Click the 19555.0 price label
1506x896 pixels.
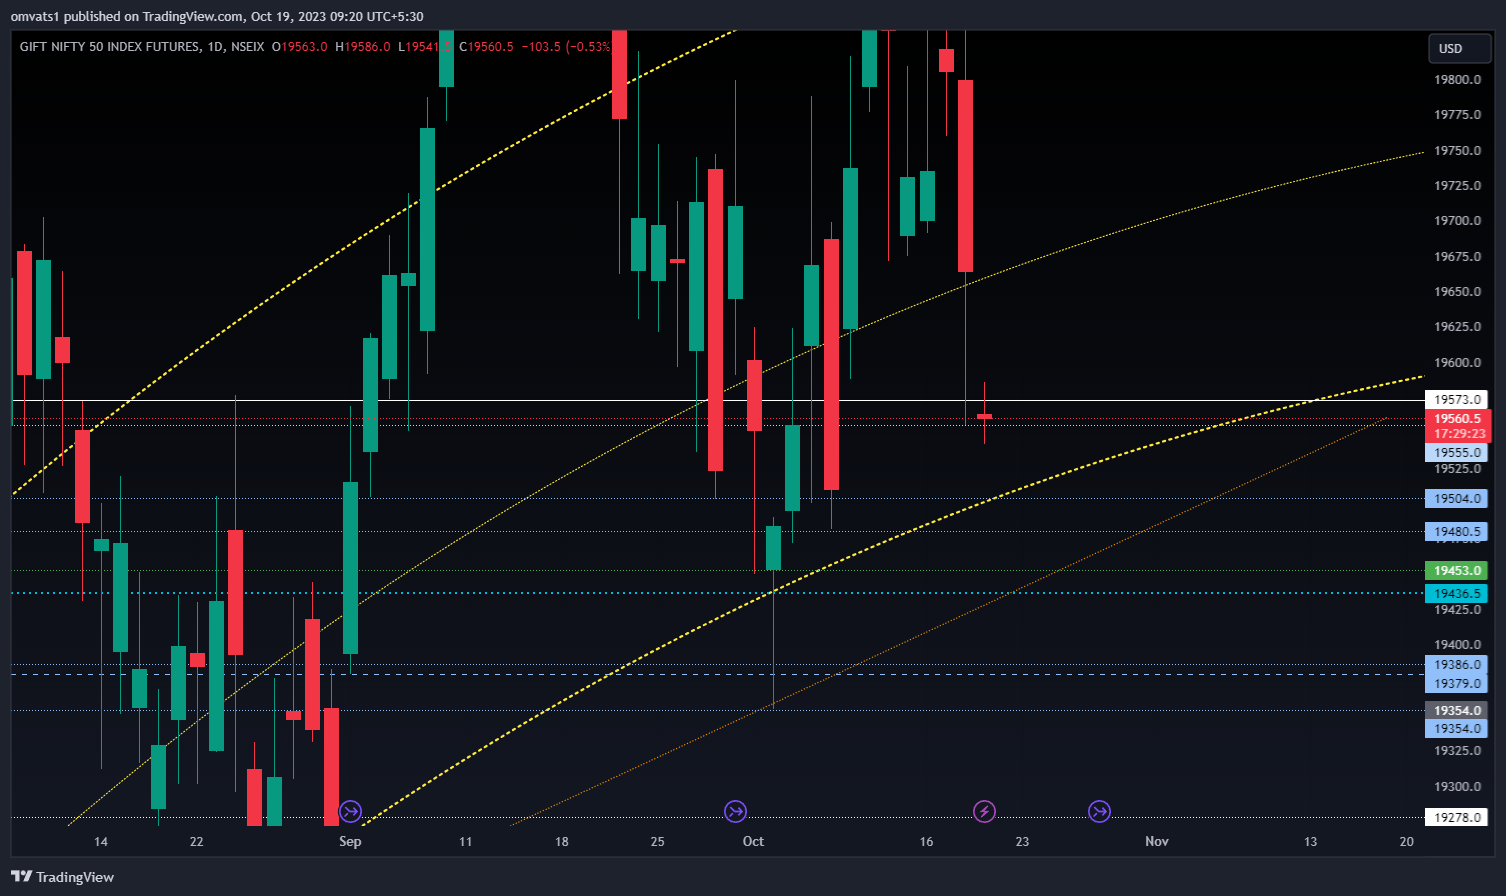click(1456, 452)
